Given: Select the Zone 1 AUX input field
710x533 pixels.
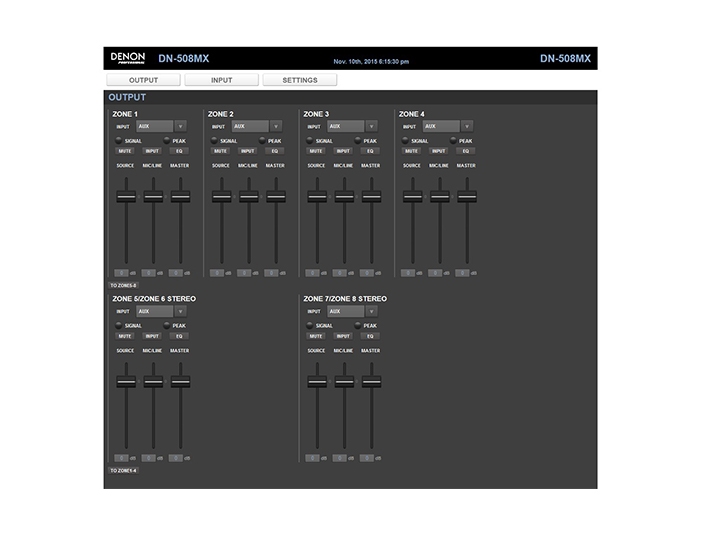Looking at the screenshot, I should coord(154,126).
